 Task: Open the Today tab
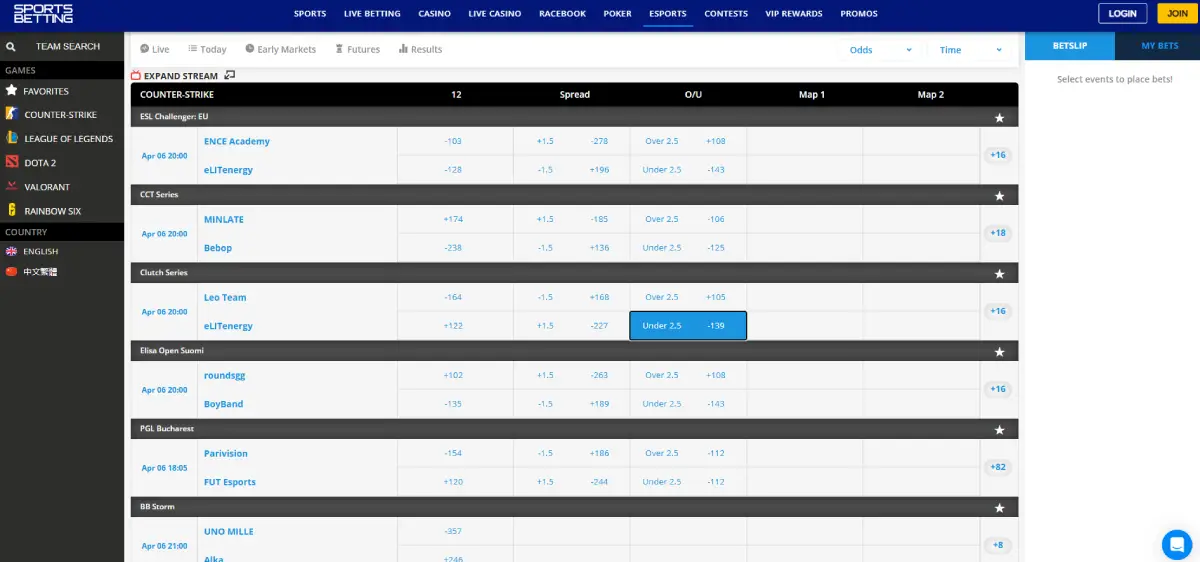click(x=207, y=49)
